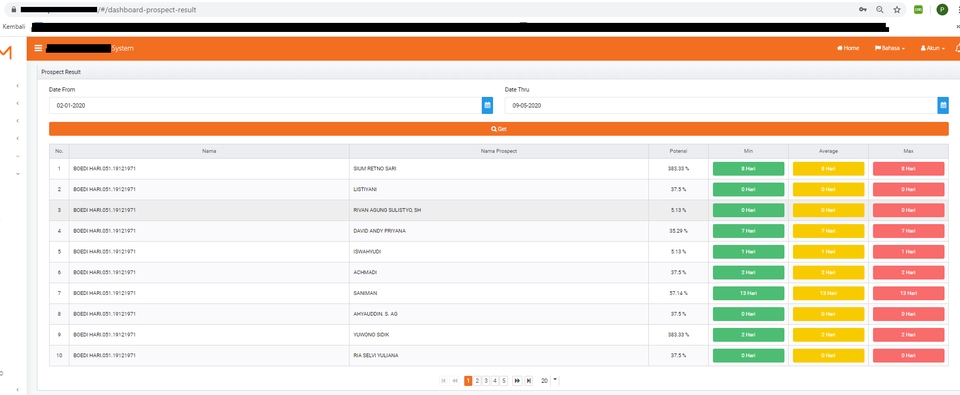Click red Max badge for YUWONO SIDIK row
Screen dimensions: 960x395
(909, 335)
